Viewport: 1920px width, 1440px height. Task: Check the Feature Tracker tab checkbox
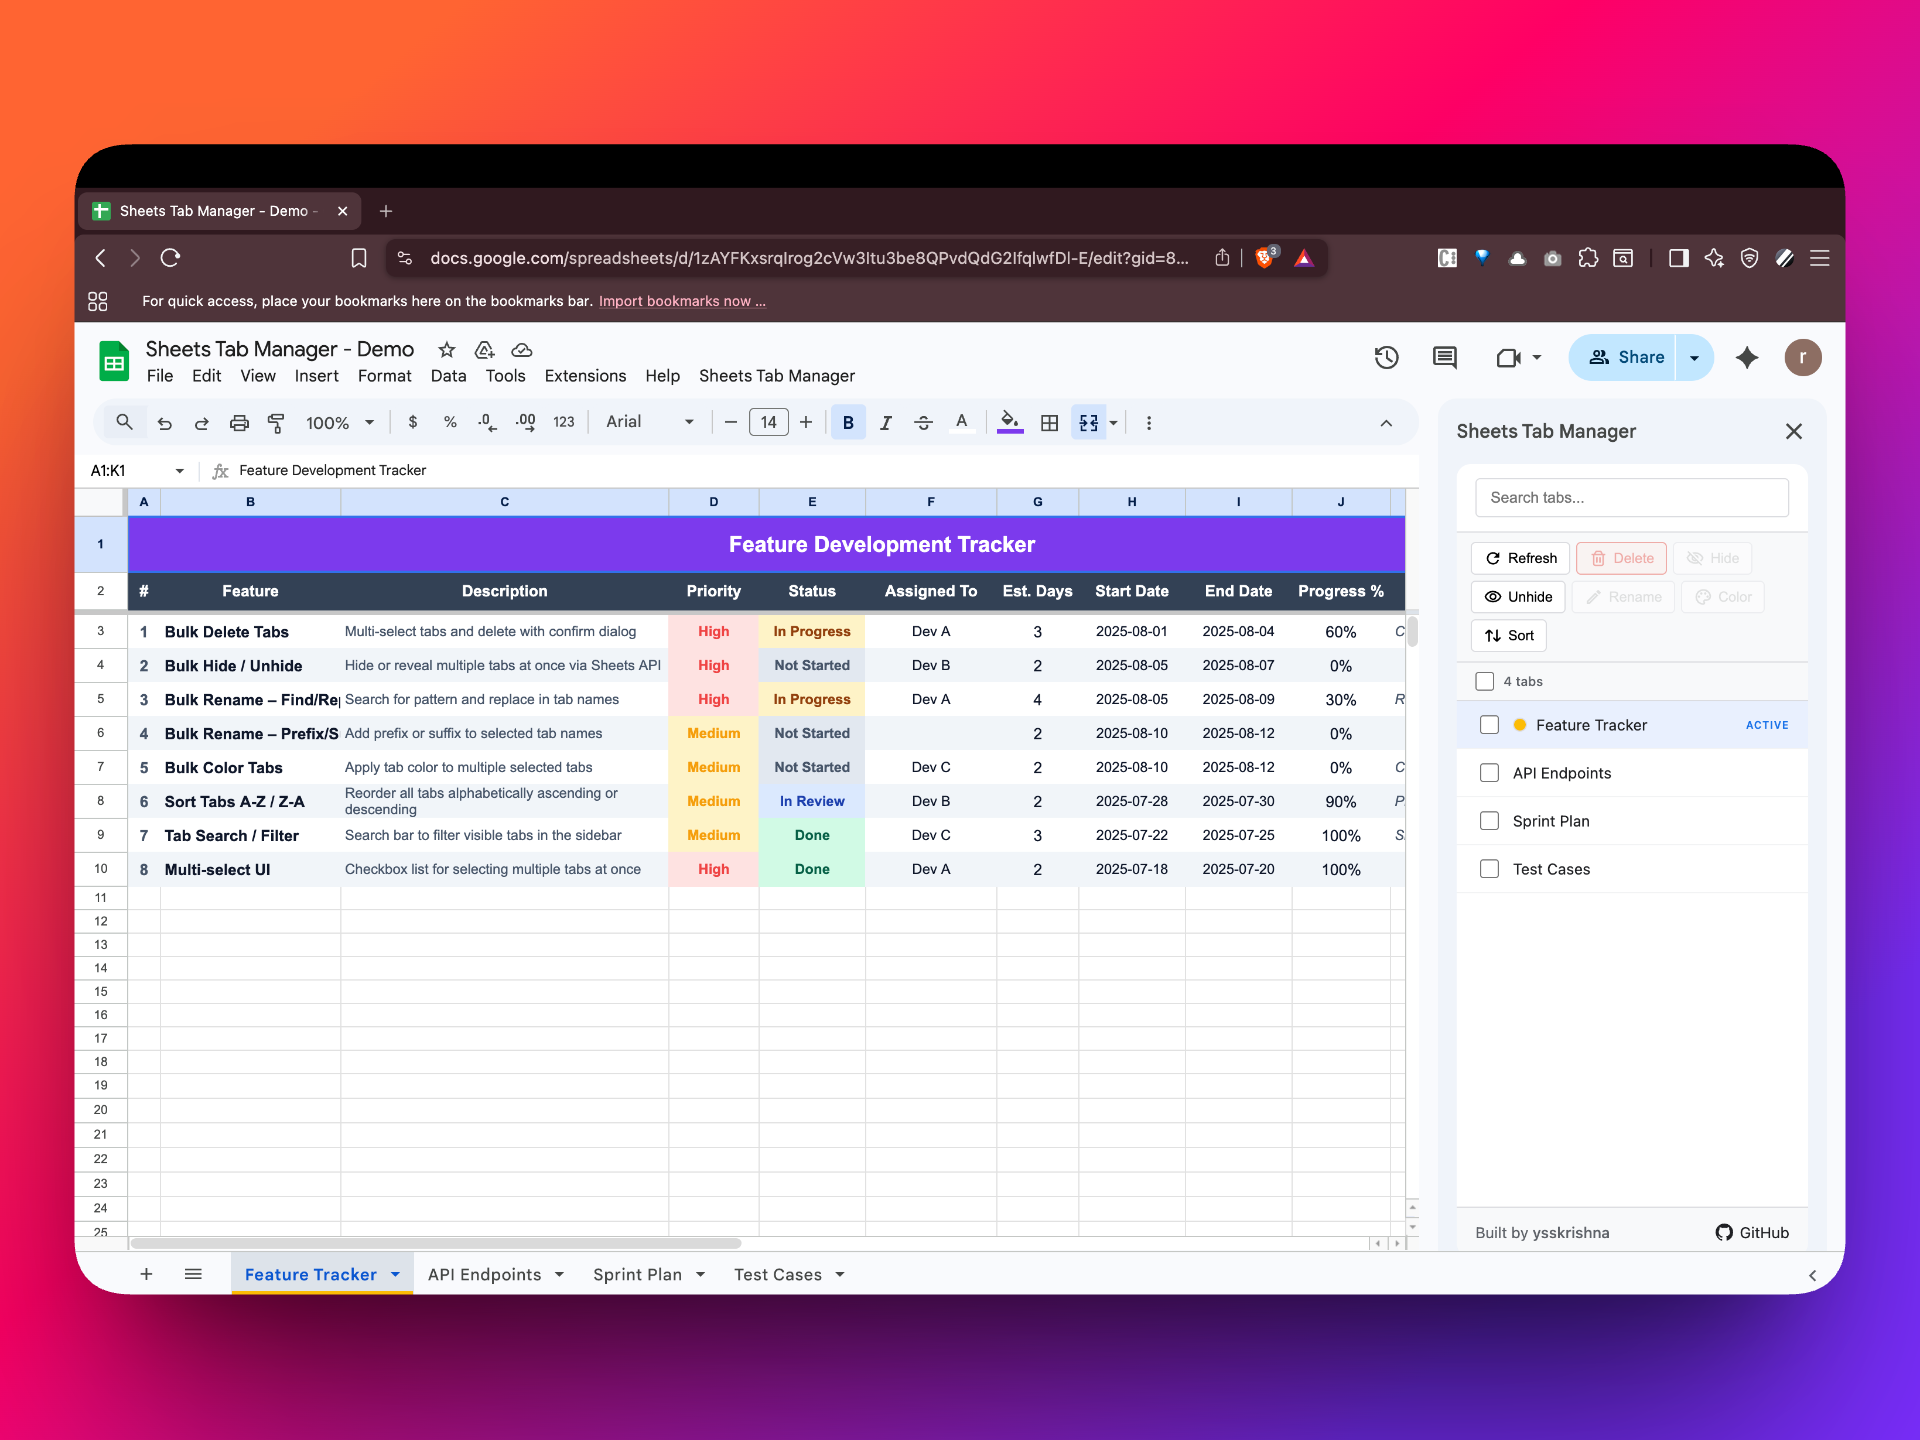point(1489,724)
